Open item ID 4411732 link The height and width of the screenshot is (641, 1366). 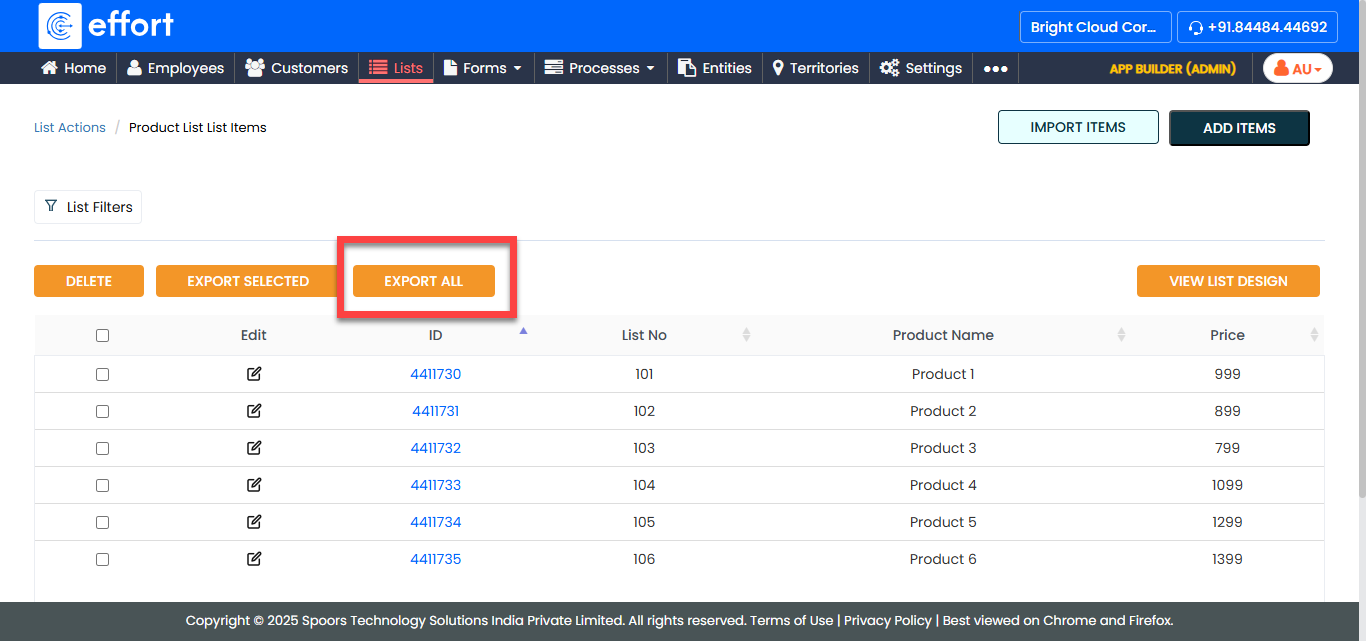click(x=435, y=448)
